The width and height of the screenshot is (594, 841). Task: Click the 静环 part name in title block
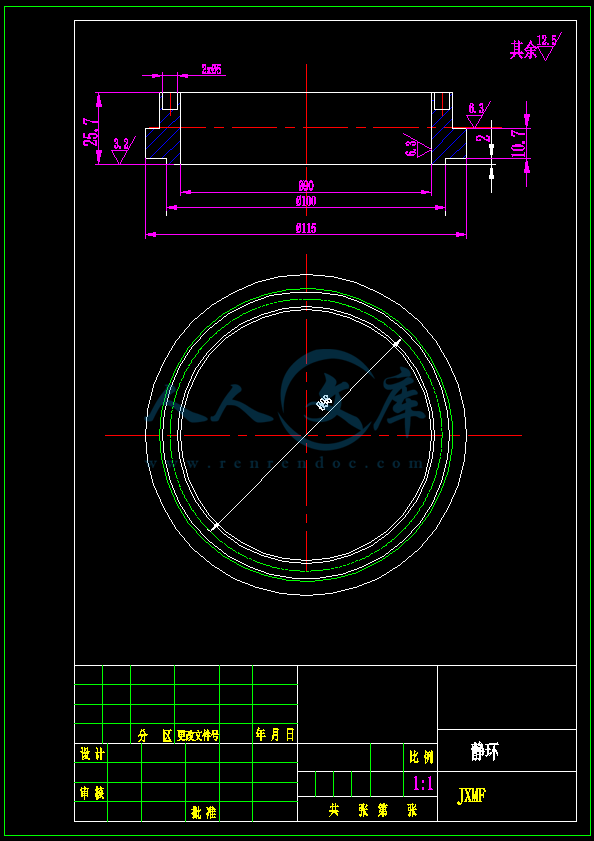(x=485, y=752)
